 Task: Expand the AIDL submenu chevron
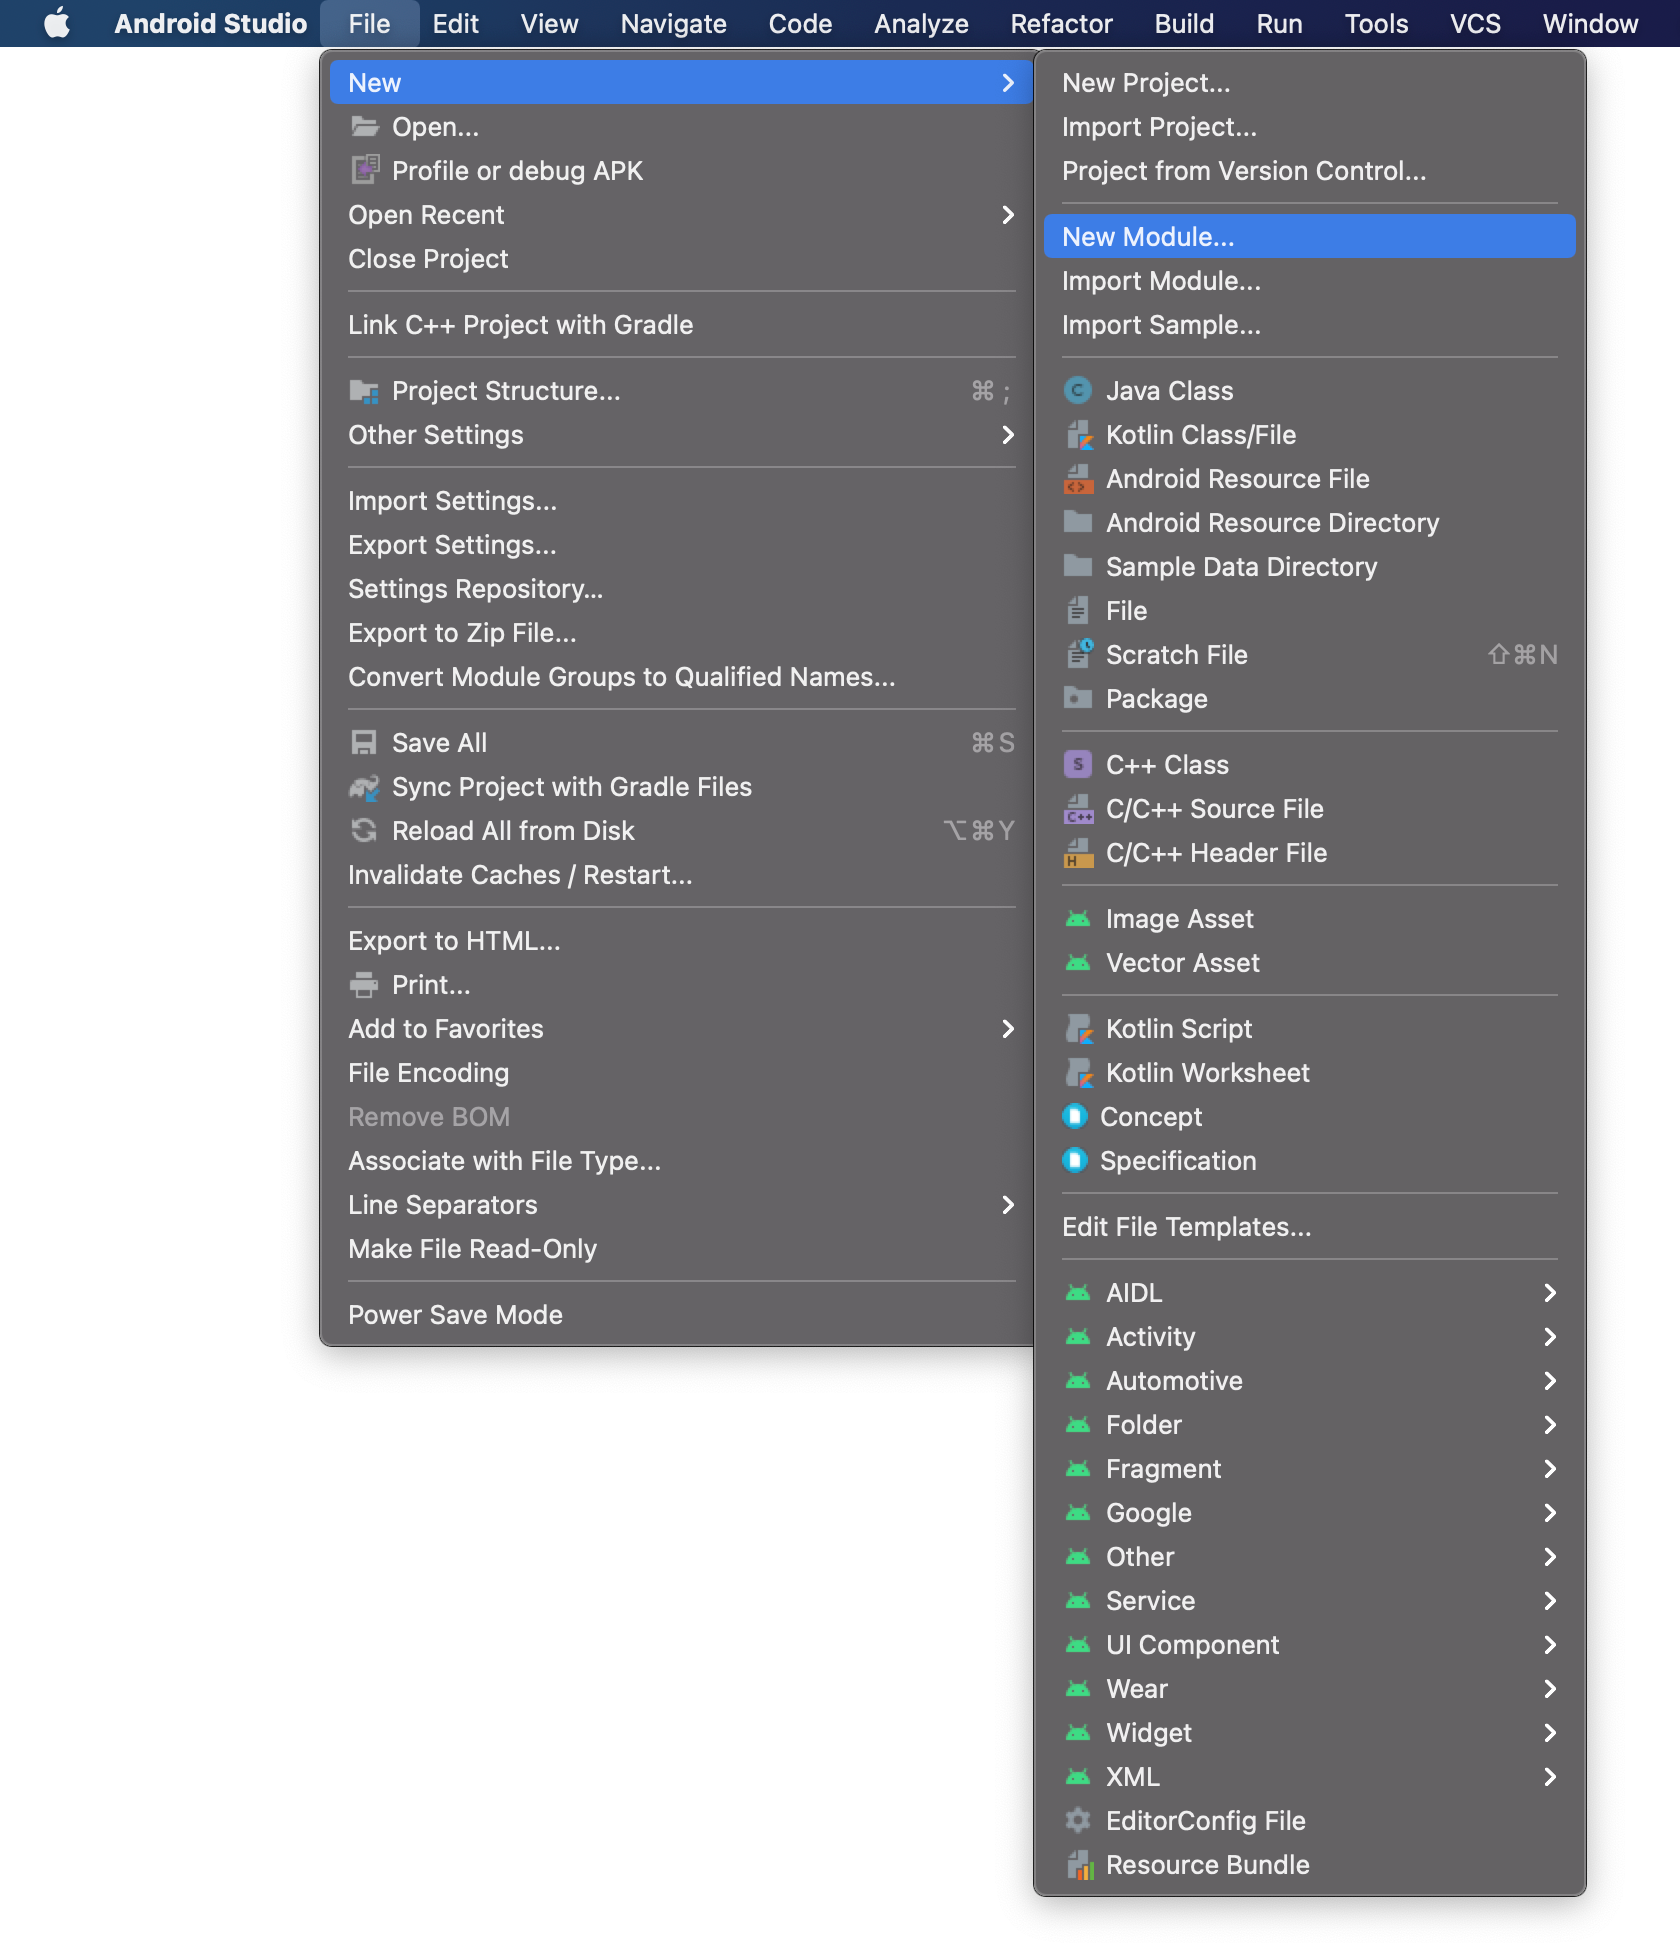click(1549, 1293)
